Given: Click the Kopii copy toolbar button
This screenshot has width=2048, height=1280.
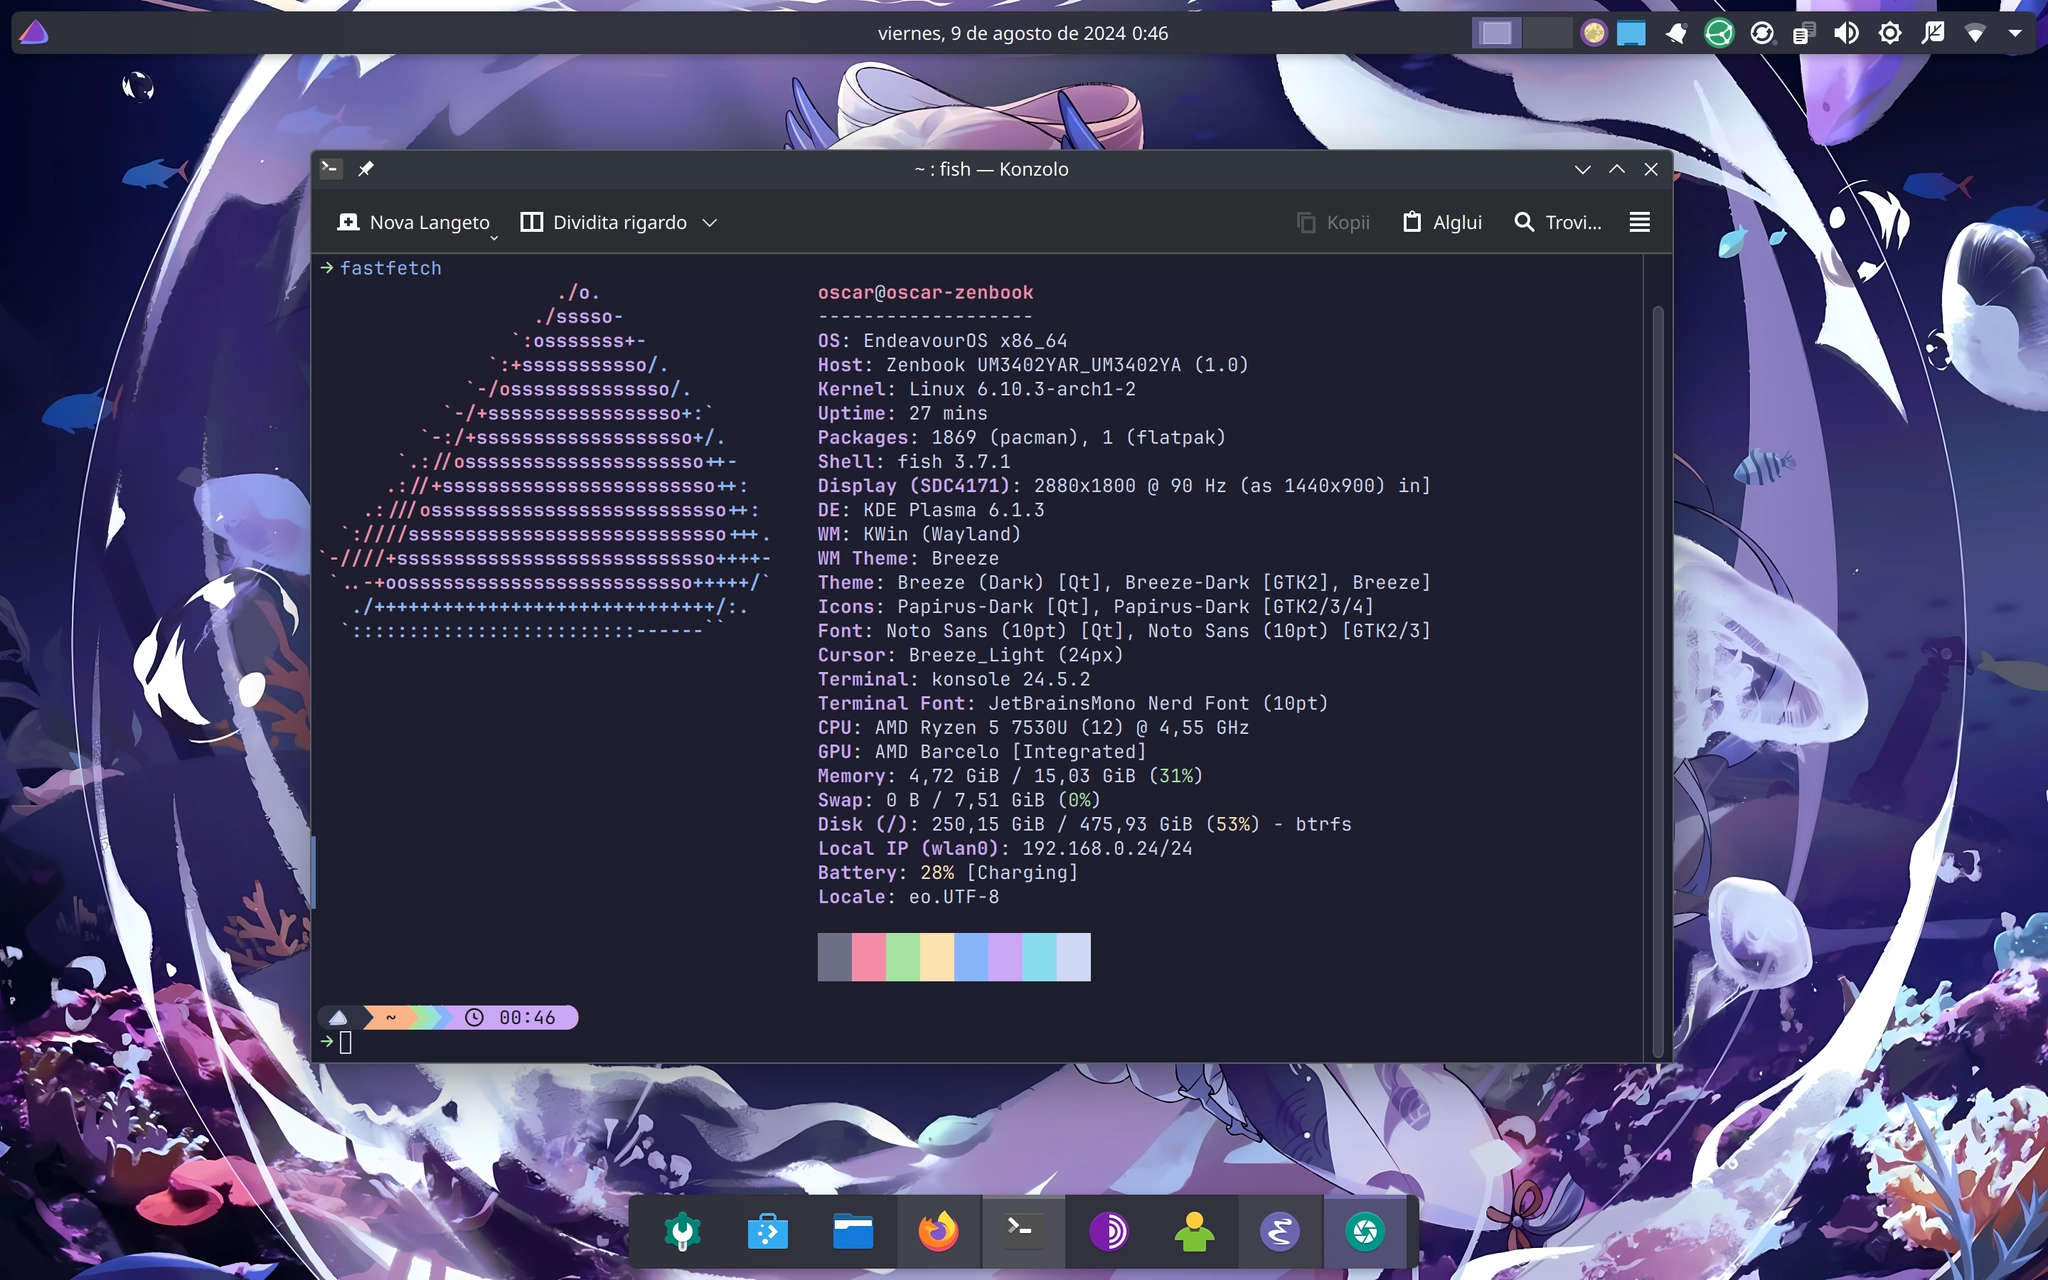Looking at the screenshot, I should point(1333,222).
